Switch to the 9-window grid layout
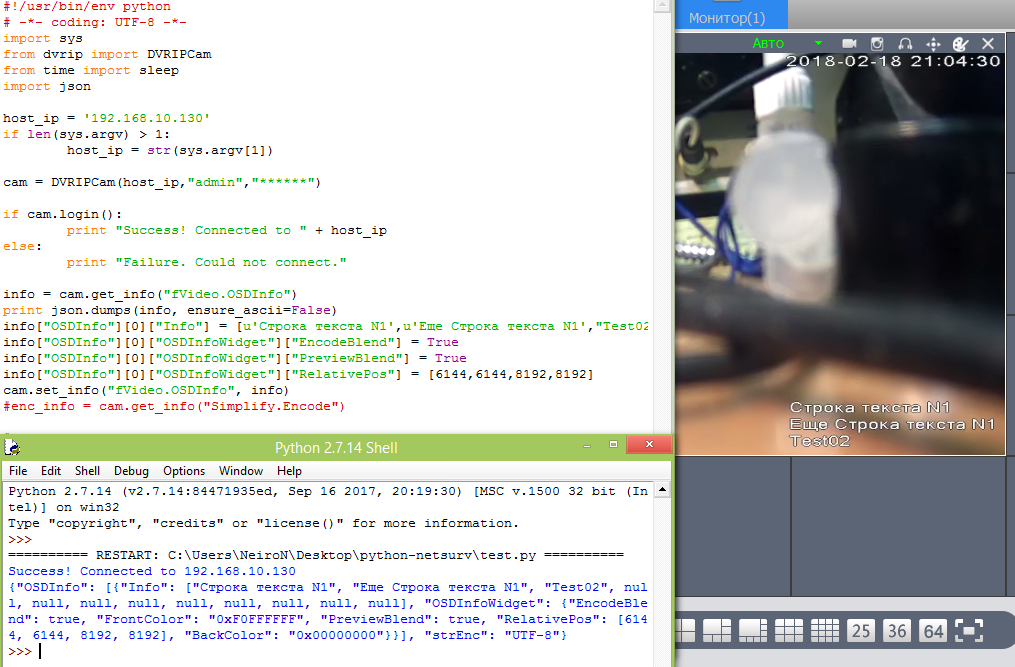The width and height of the screenshot is (1015, 667). click(789, 630)
